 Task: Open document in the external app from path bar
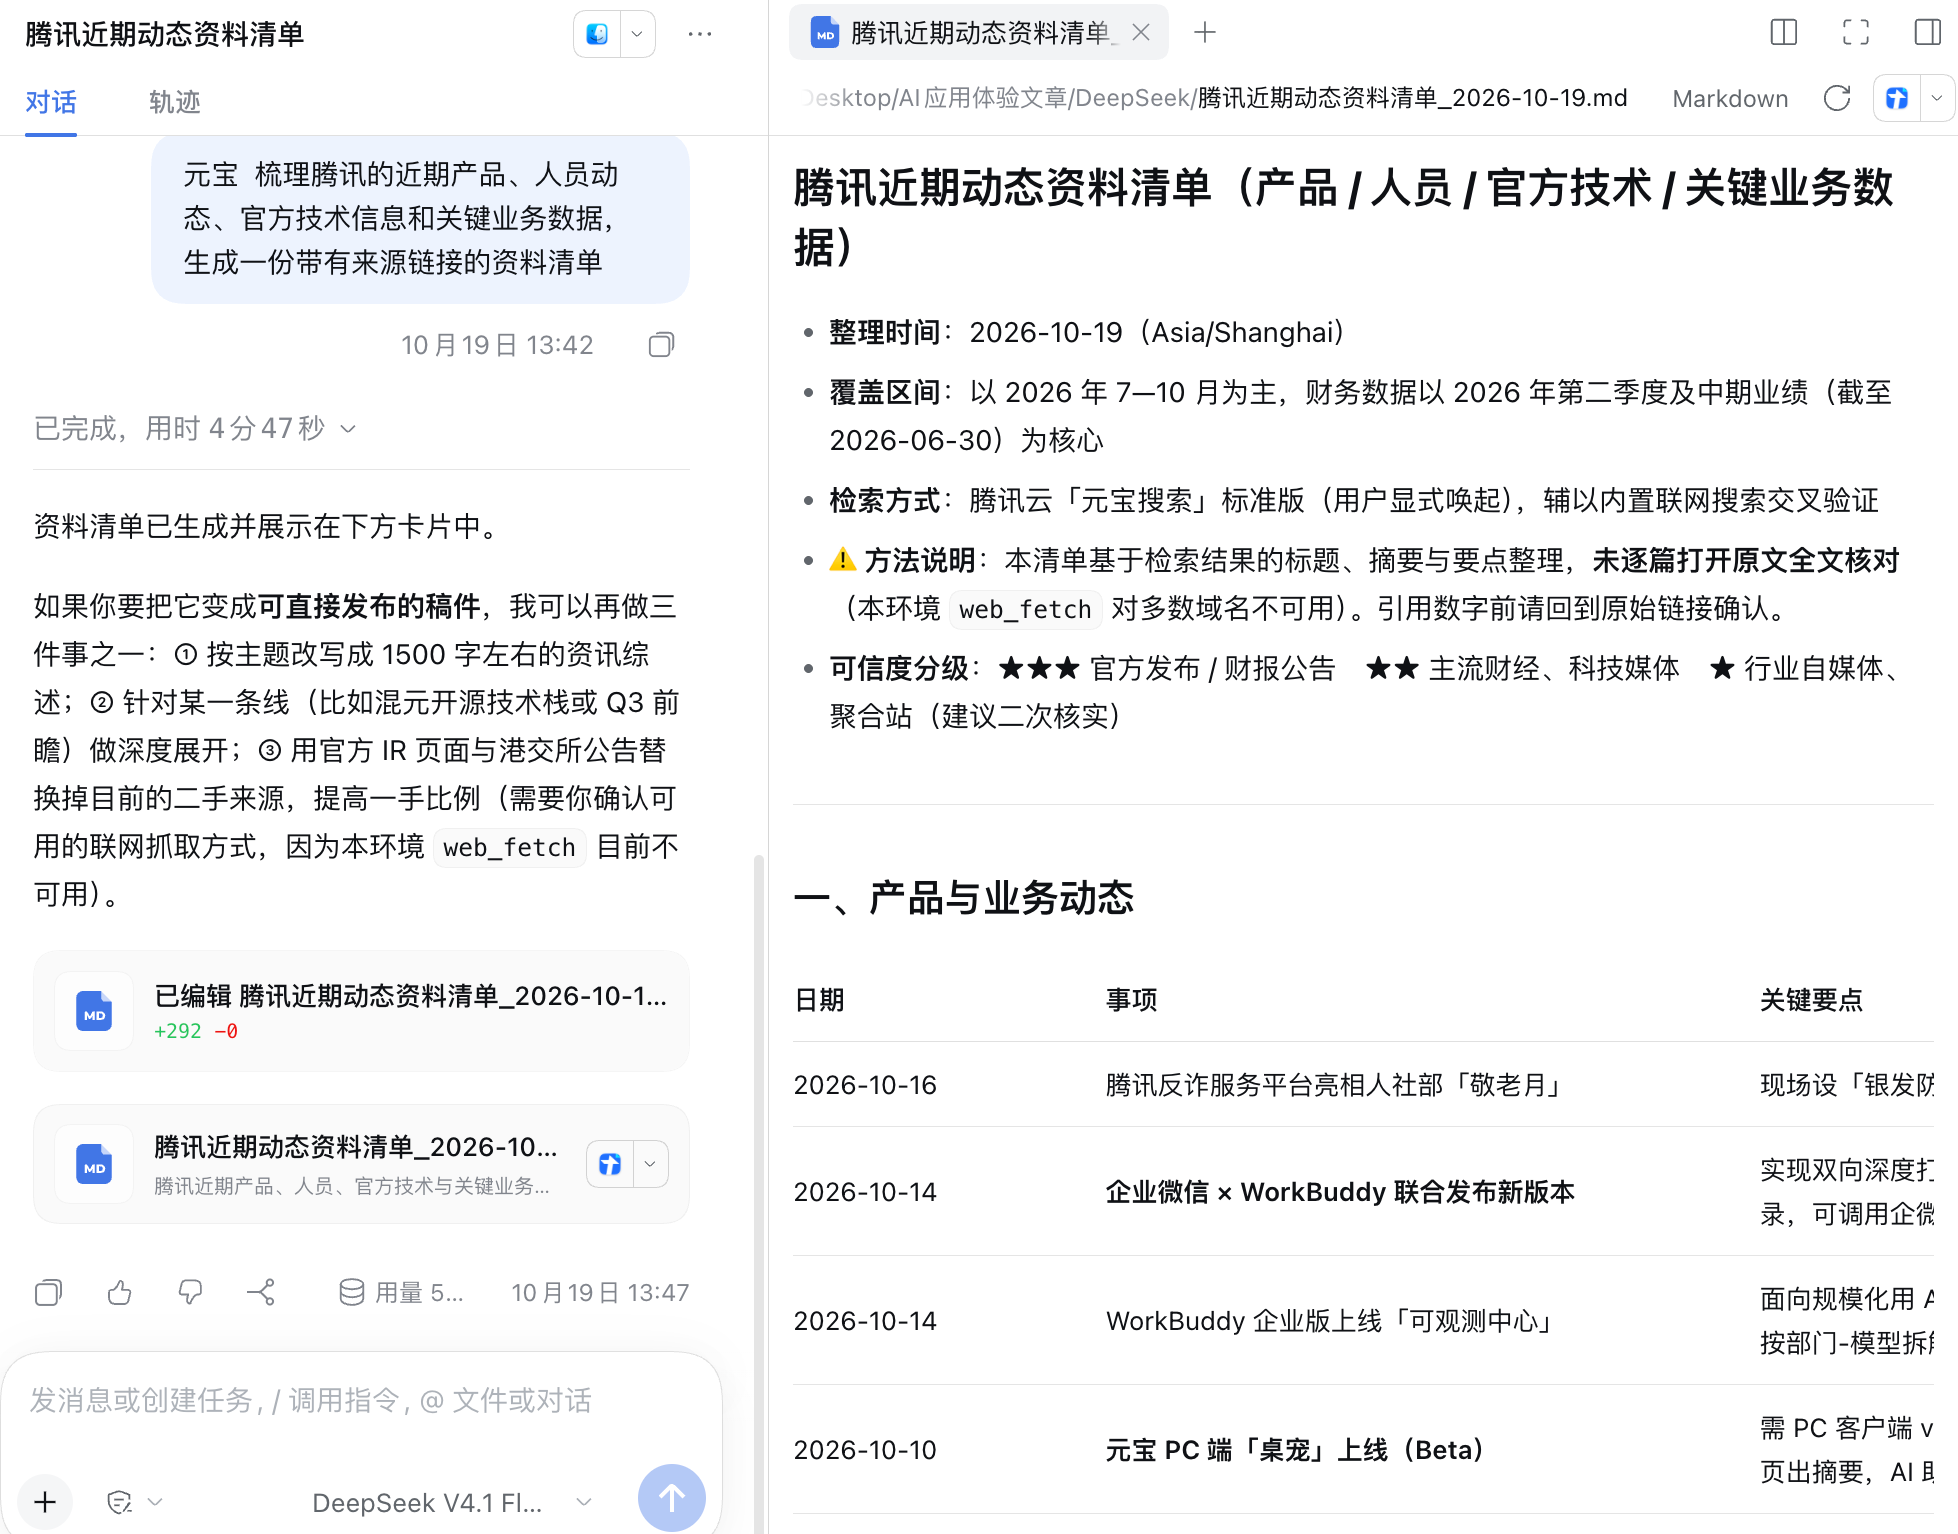(x=1897, y=98)
